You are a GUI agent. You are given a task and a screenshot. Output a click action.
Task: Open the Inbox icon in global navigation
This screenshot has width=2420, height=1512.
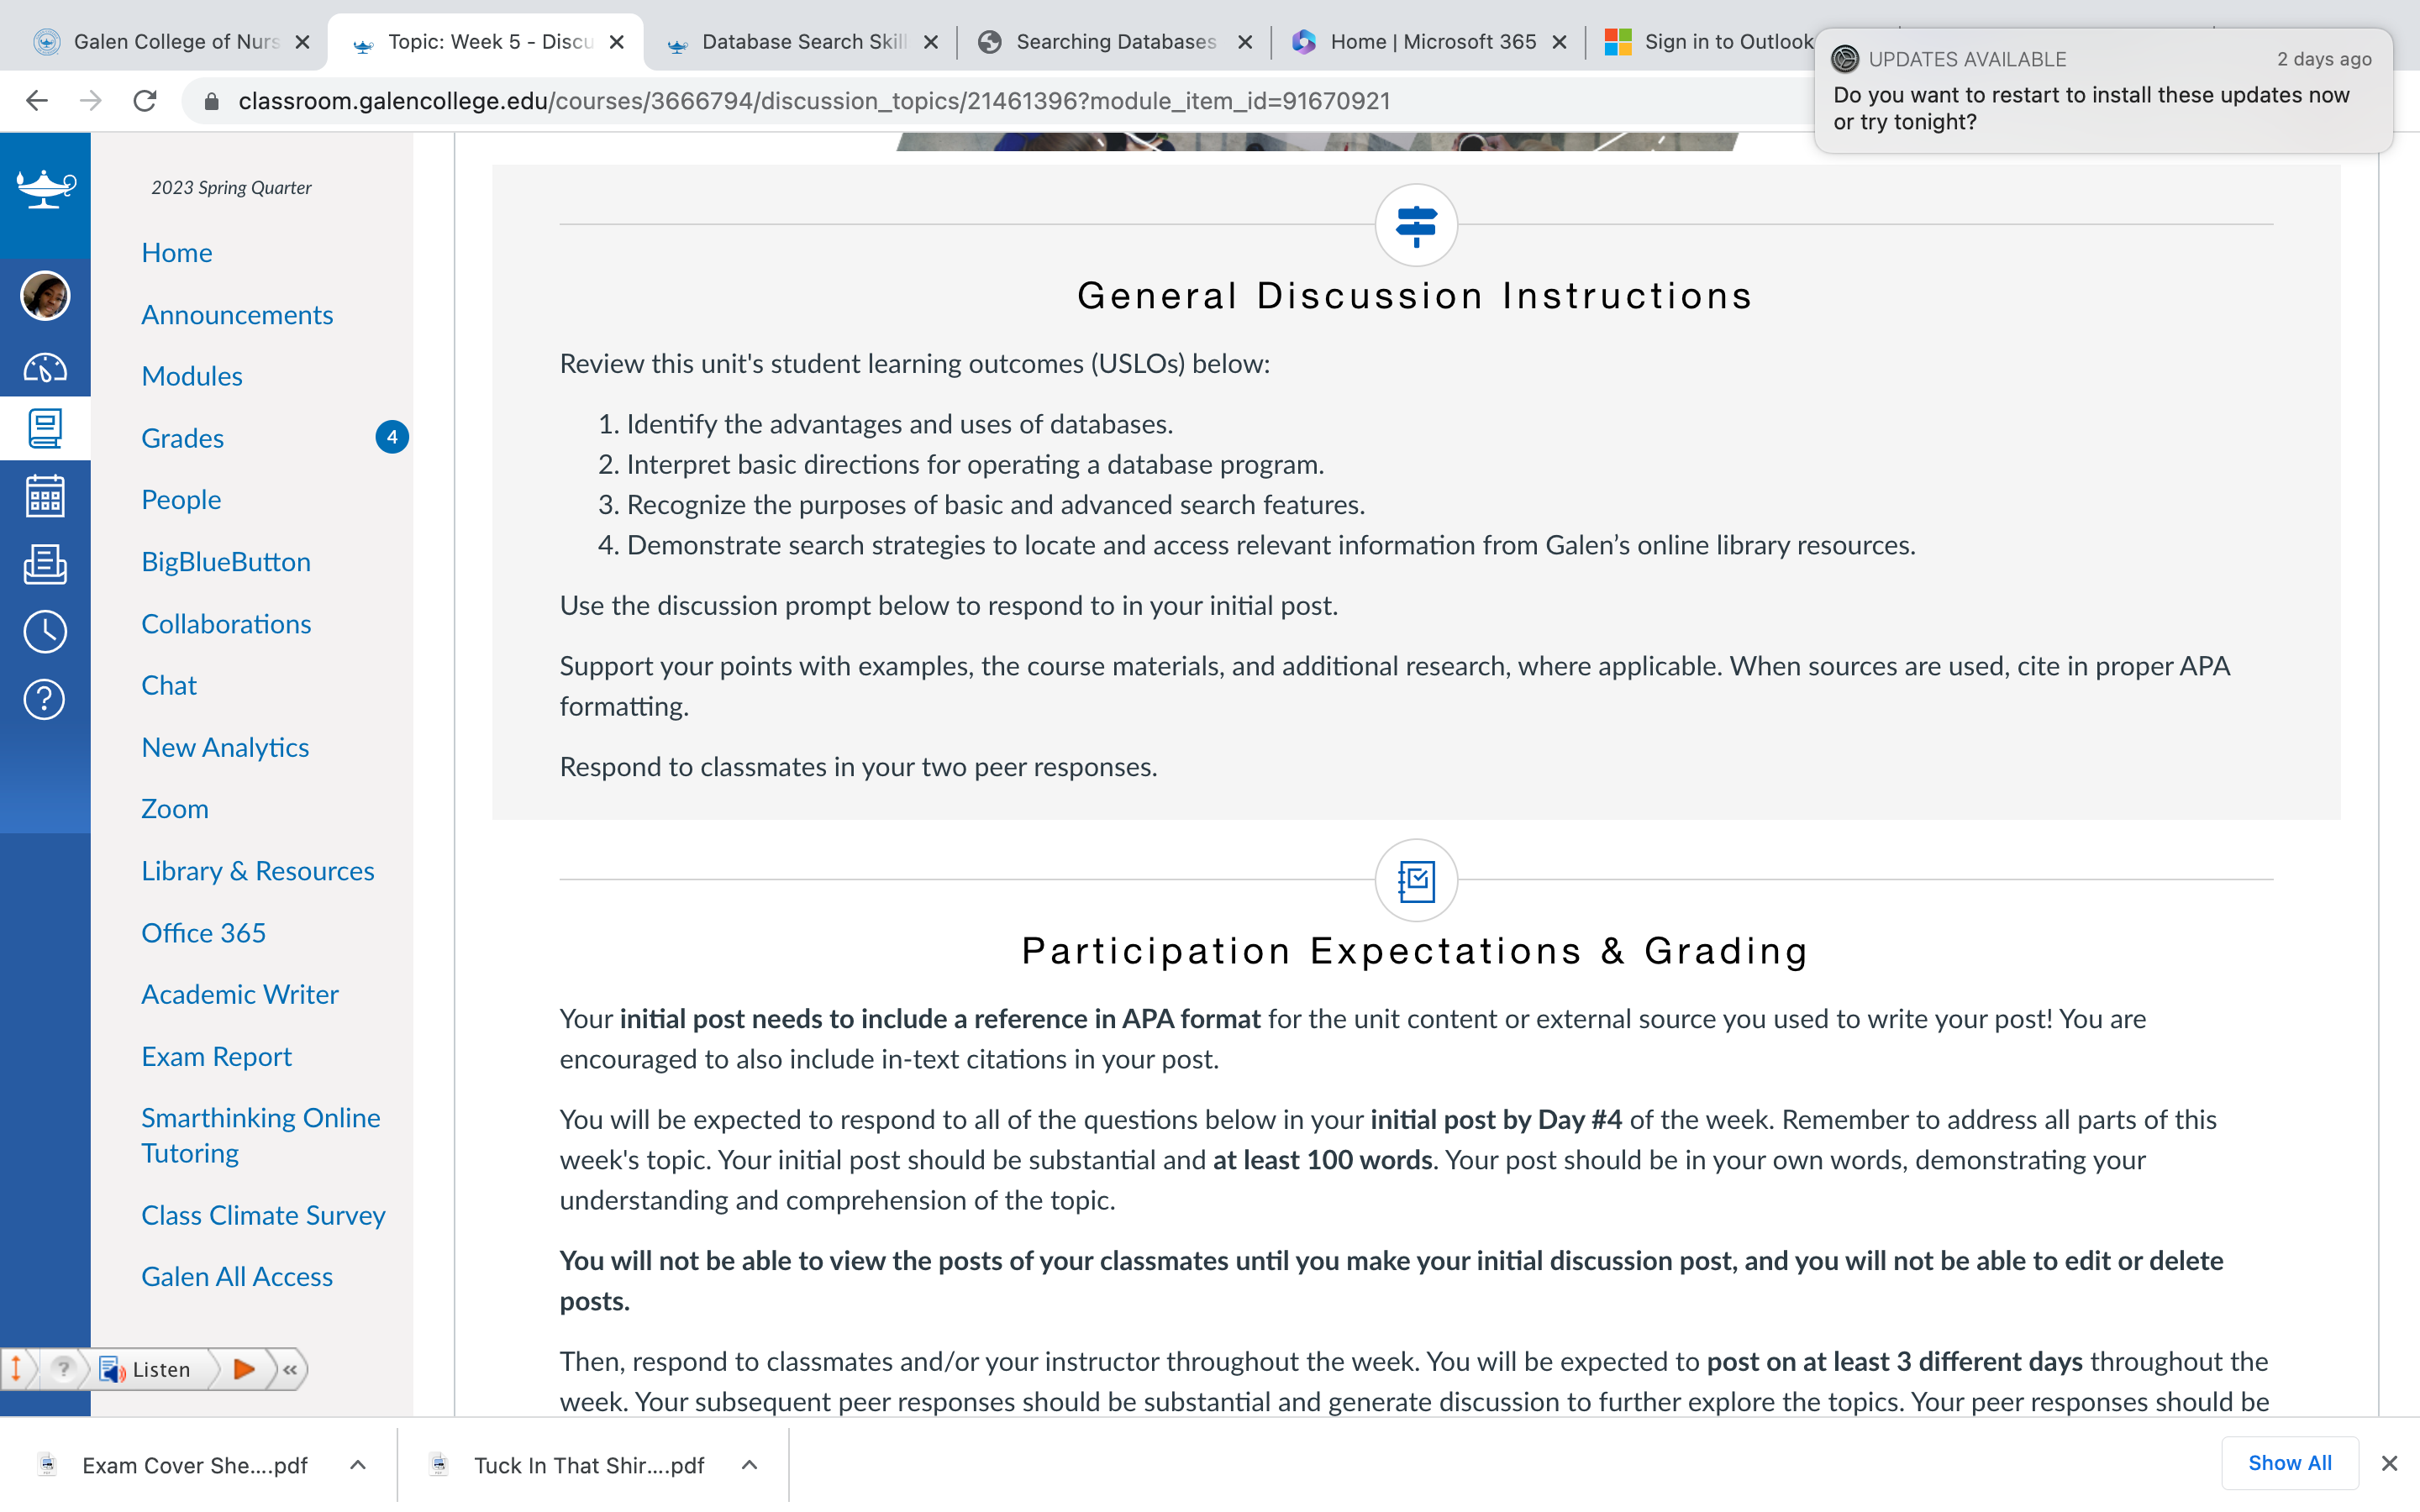[45, 564]
